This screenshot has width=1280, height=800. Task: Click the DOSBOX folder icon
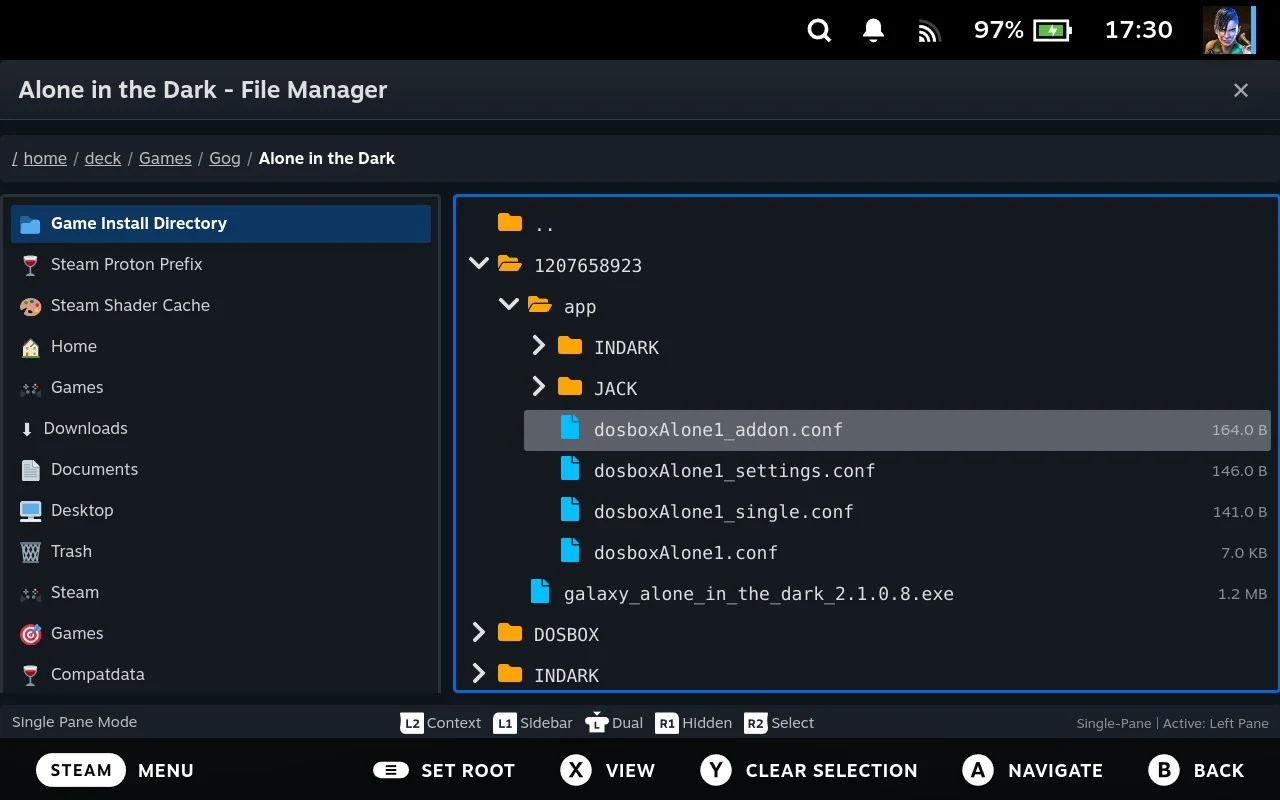[x=510, y=633]
